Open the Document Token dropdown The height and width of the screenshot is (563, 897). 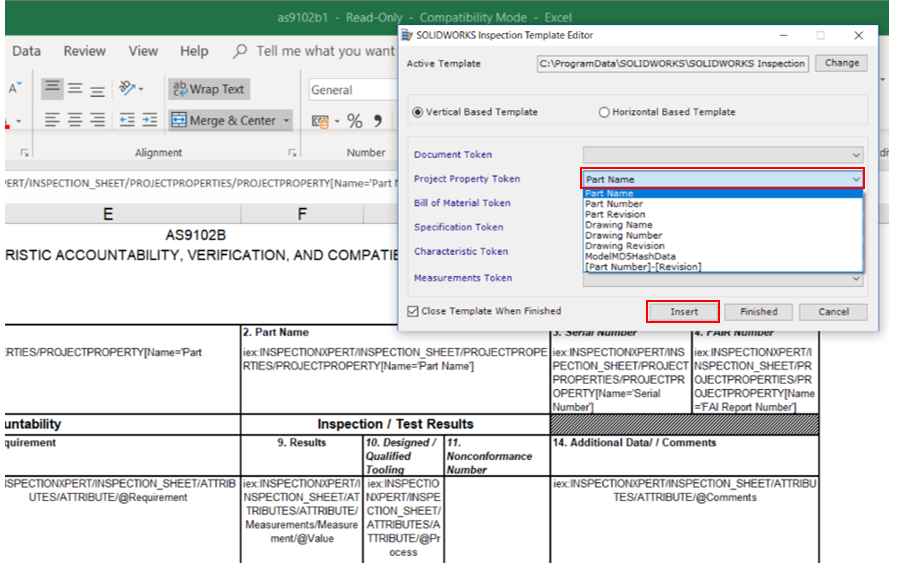(723, 155)
